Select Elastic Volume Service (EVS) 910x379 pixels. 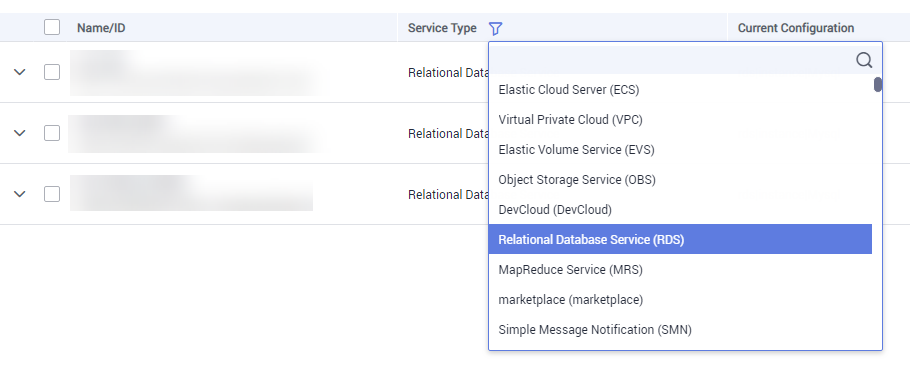pyautogui.click(x=680, y=150)
